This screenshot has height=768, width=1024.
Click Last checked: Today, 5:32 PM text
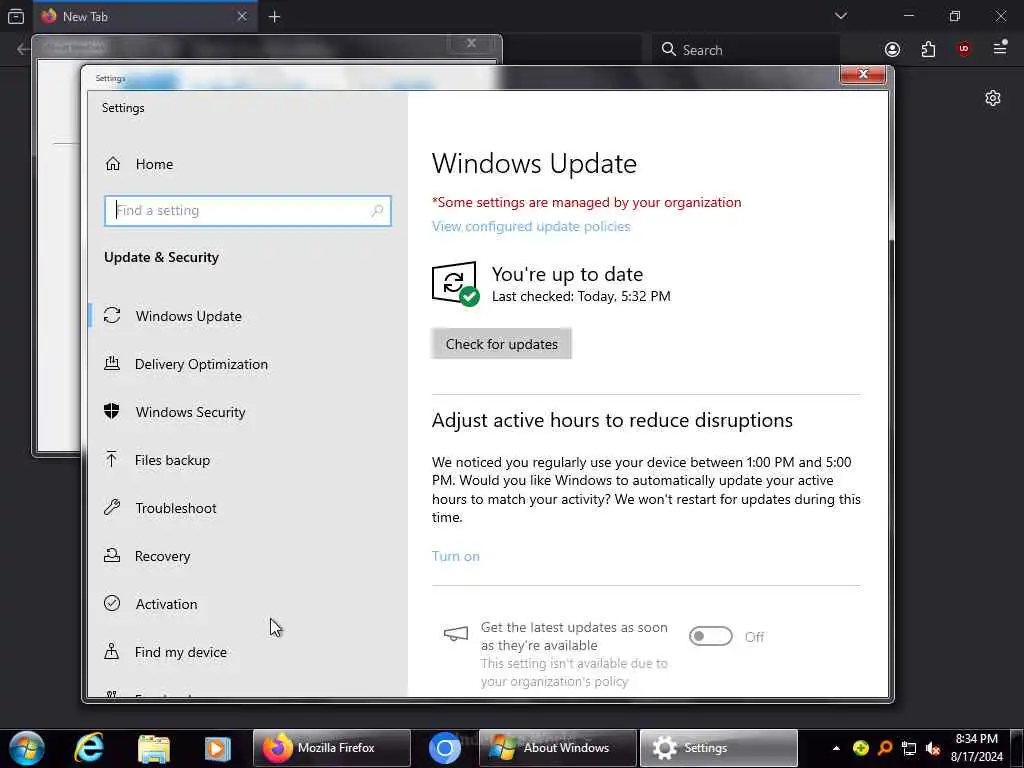[x=581, y=296]
